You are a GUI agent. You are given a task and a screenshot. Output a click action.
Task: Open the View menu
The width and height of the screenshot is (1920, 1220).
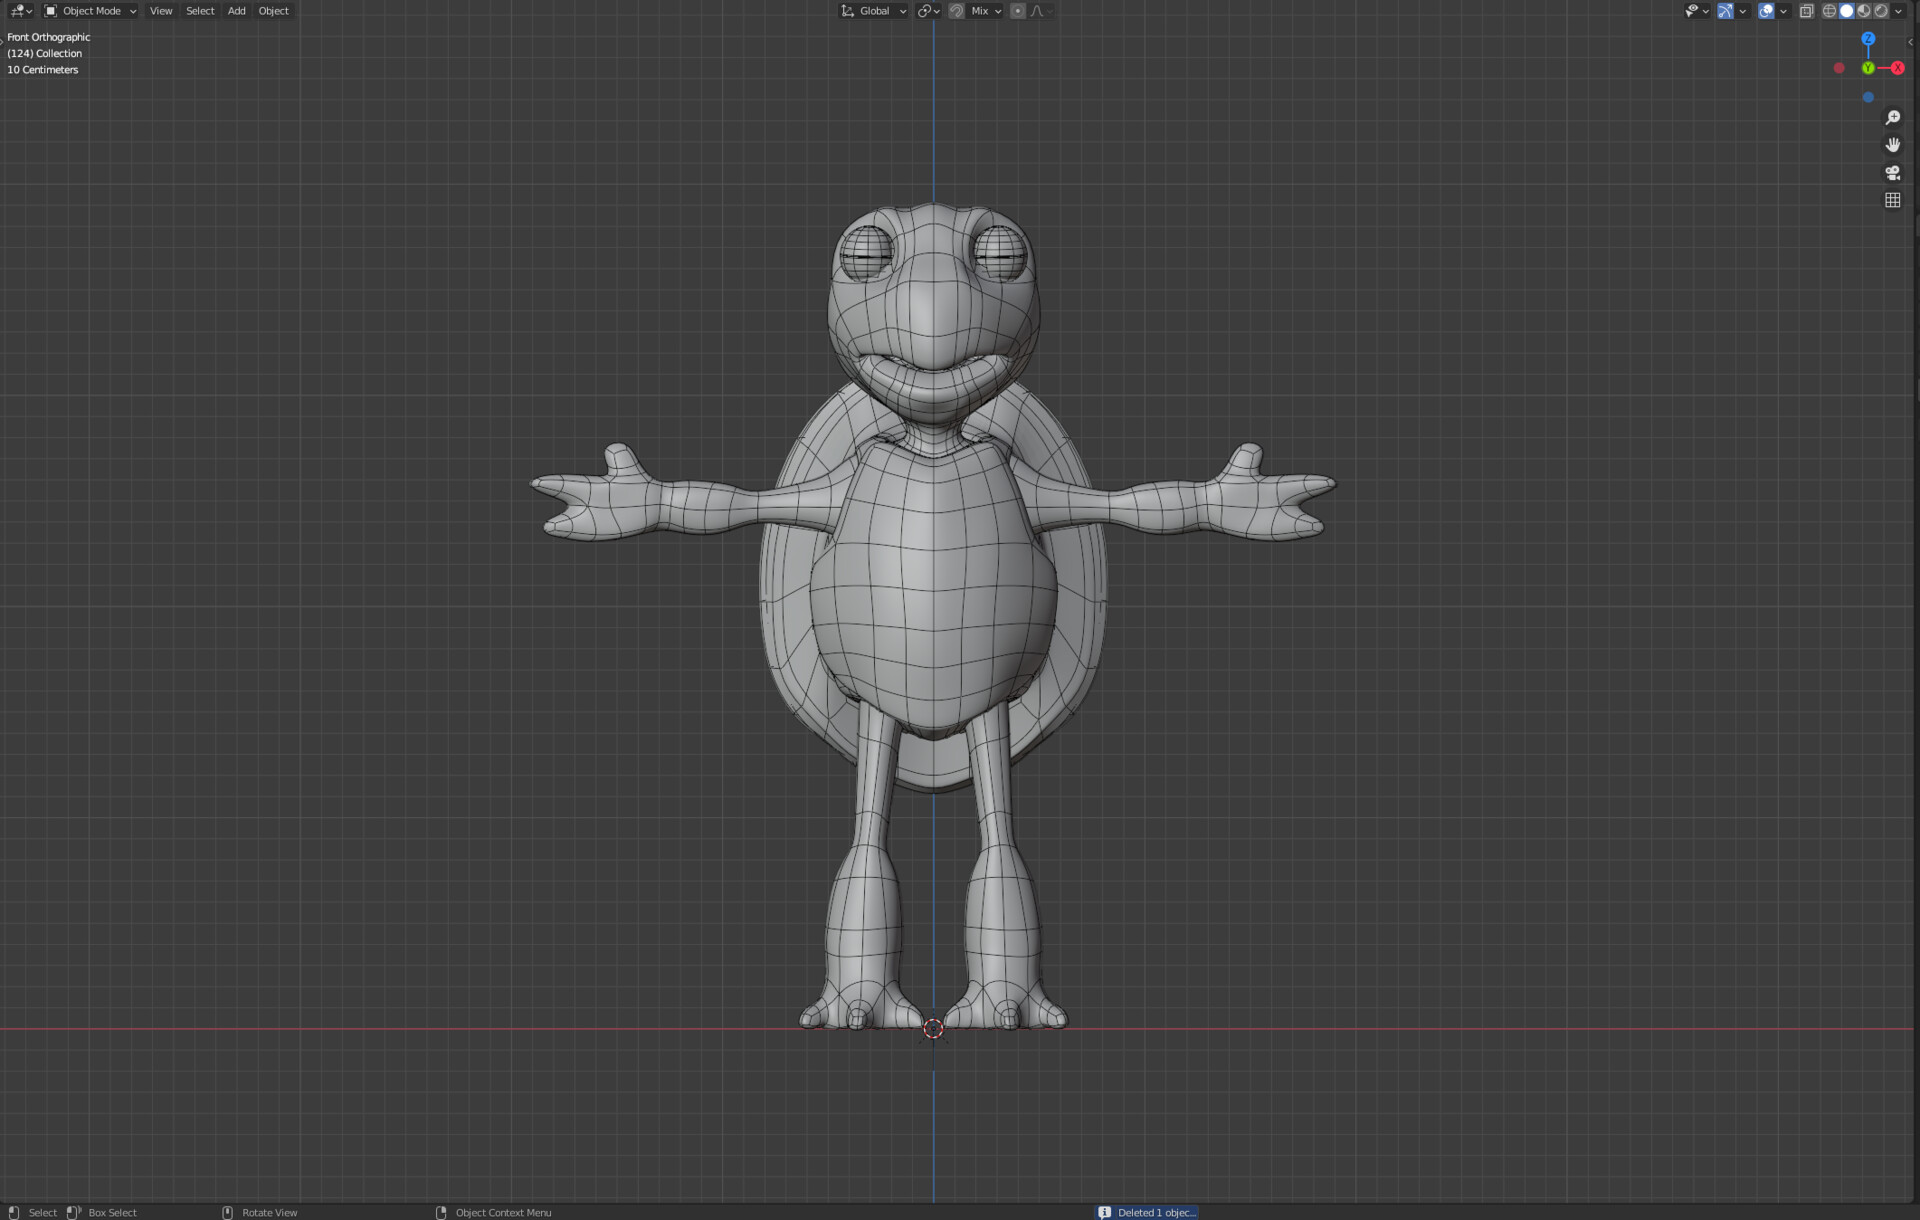coord(161,10)
